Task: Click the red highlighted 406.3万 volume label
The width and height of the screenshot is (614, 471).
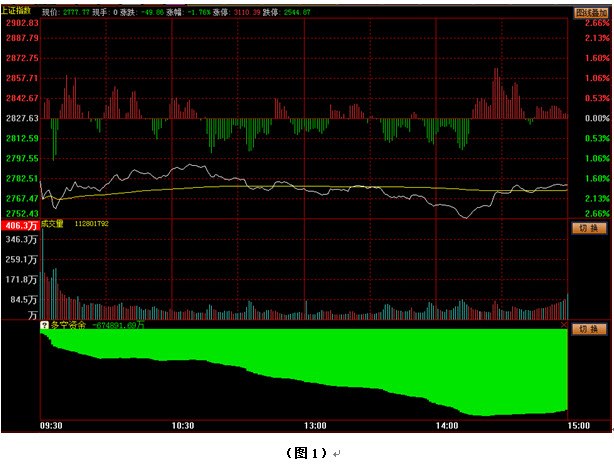Action: click(20, 227)
